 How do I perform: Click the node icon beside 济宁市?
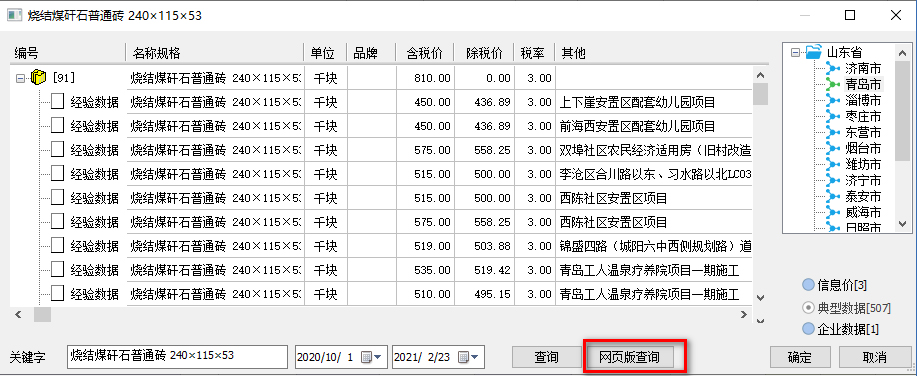tap(833, 180)
